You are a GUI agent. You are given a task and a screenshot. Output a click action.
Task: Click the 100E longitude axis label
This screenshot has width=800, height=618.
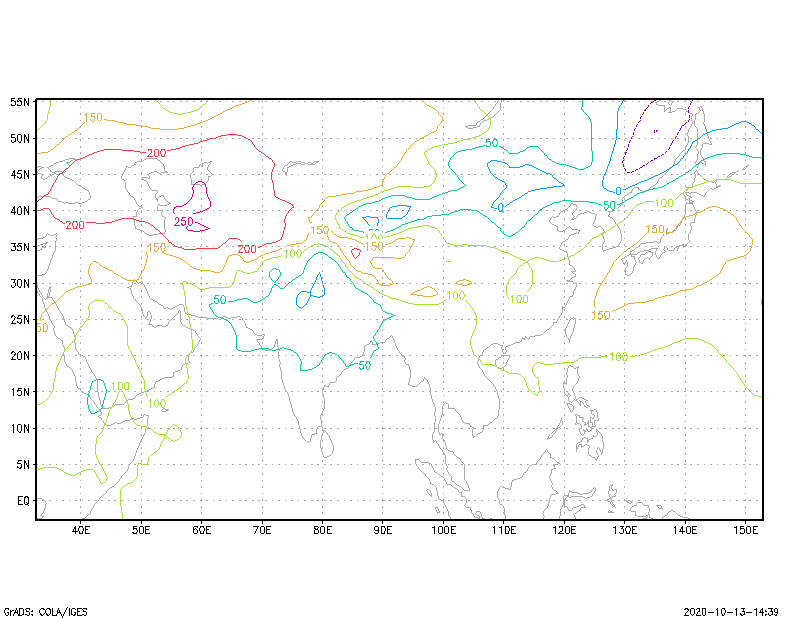[x=443, y=530]
